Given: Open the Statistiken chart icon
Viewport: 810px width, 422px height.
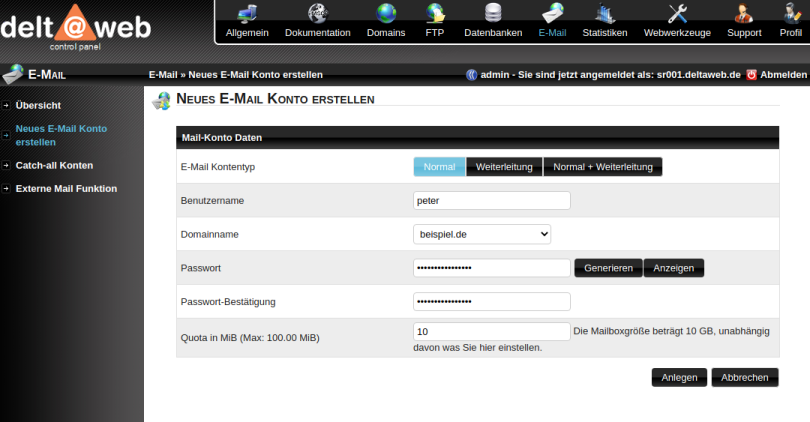Looking at the screenshot, I should pos(604,14).
